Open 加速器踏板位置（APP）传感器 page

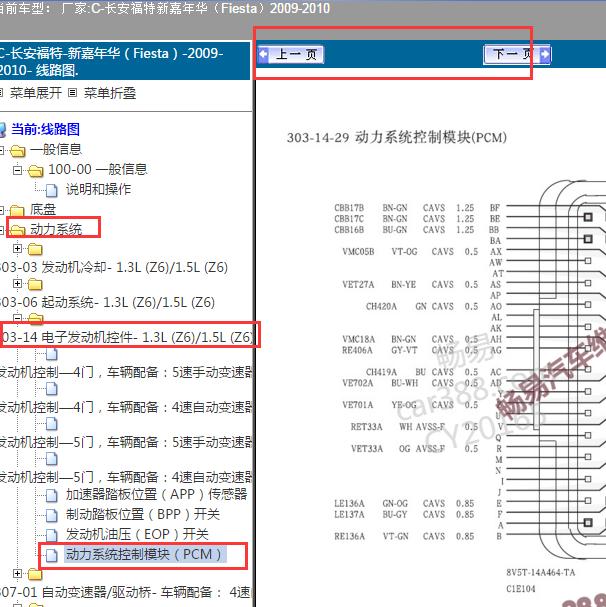click(156, 494)
